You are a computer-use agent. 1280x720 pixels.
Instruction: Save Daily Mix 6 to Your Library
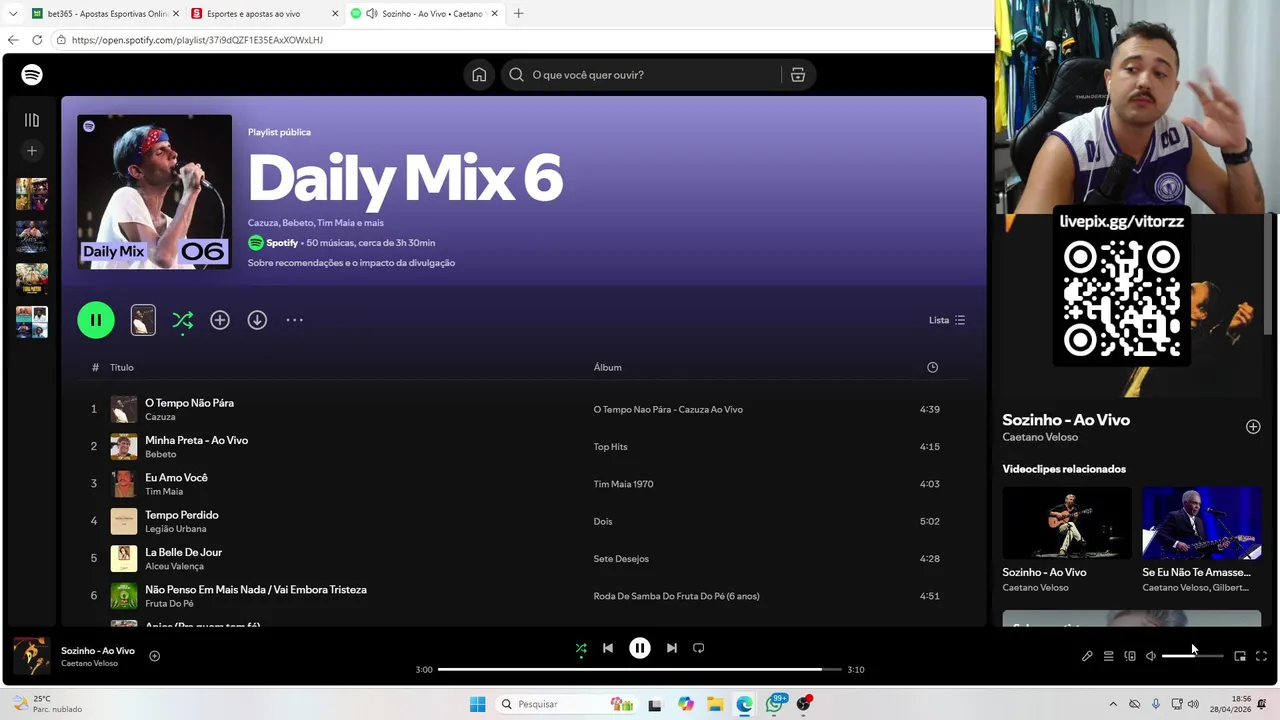(x=220, y=320)
